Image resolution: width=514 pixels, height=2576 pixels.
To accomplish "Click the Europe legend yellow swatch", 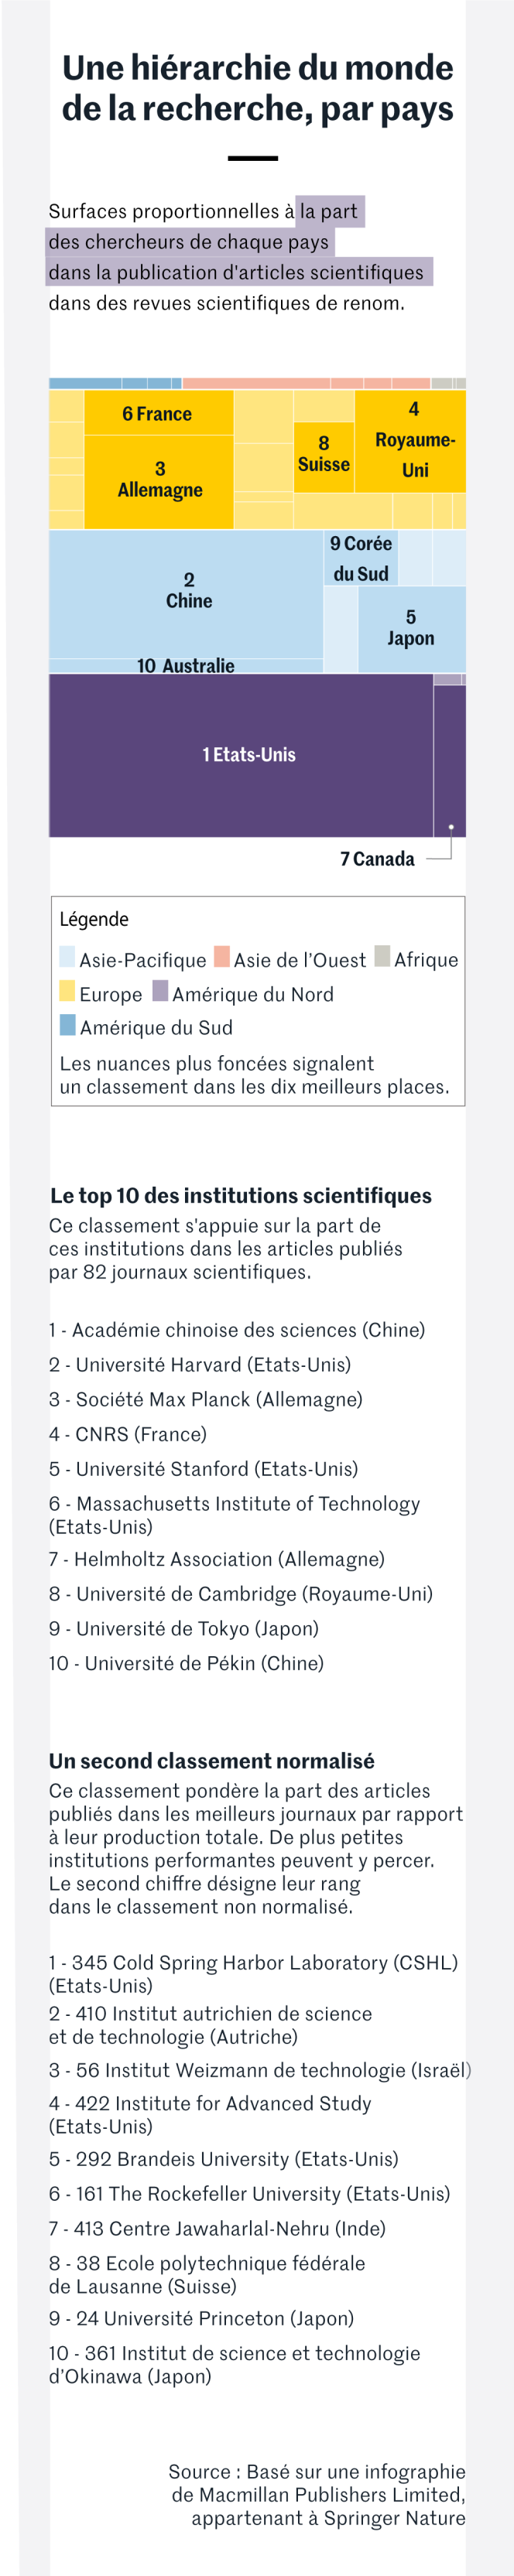I will tap(67, 990).
